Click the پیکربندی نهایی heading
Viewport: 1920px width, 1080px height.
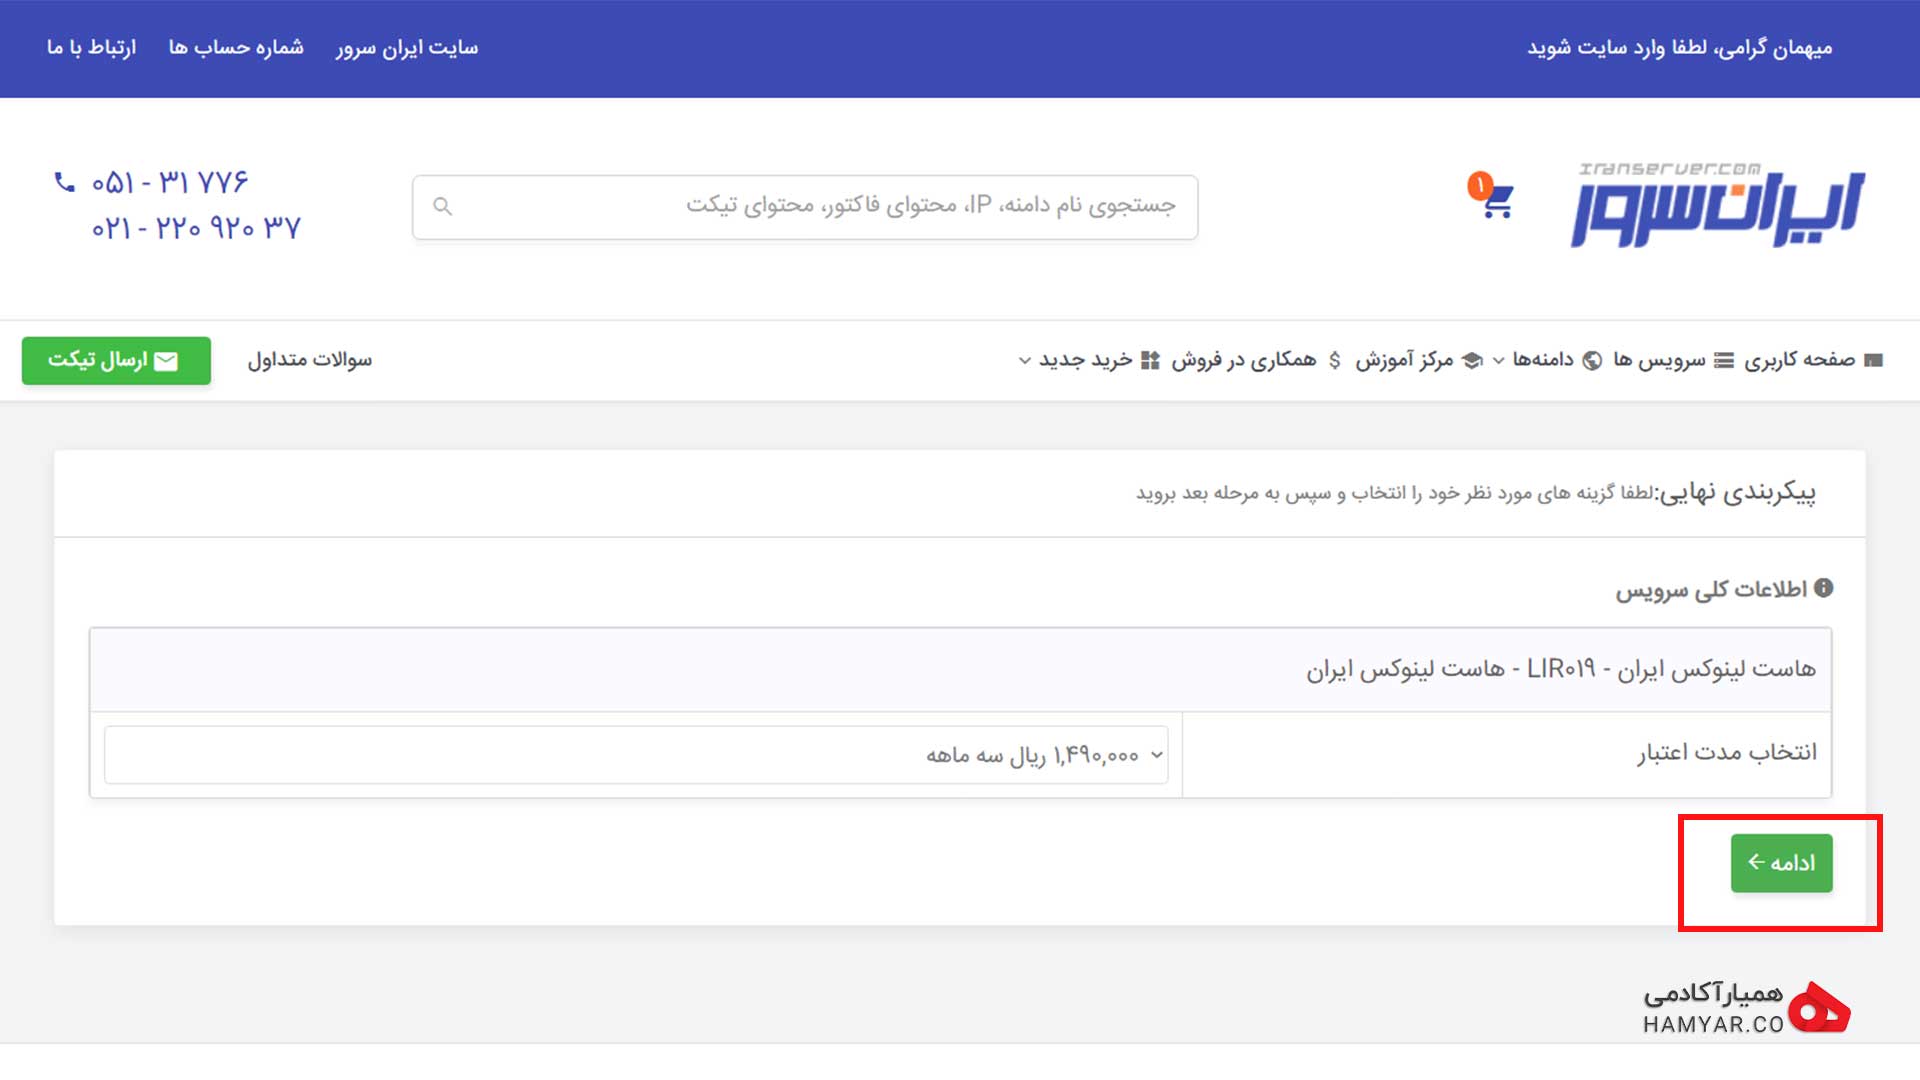[x=1738, y=493]
